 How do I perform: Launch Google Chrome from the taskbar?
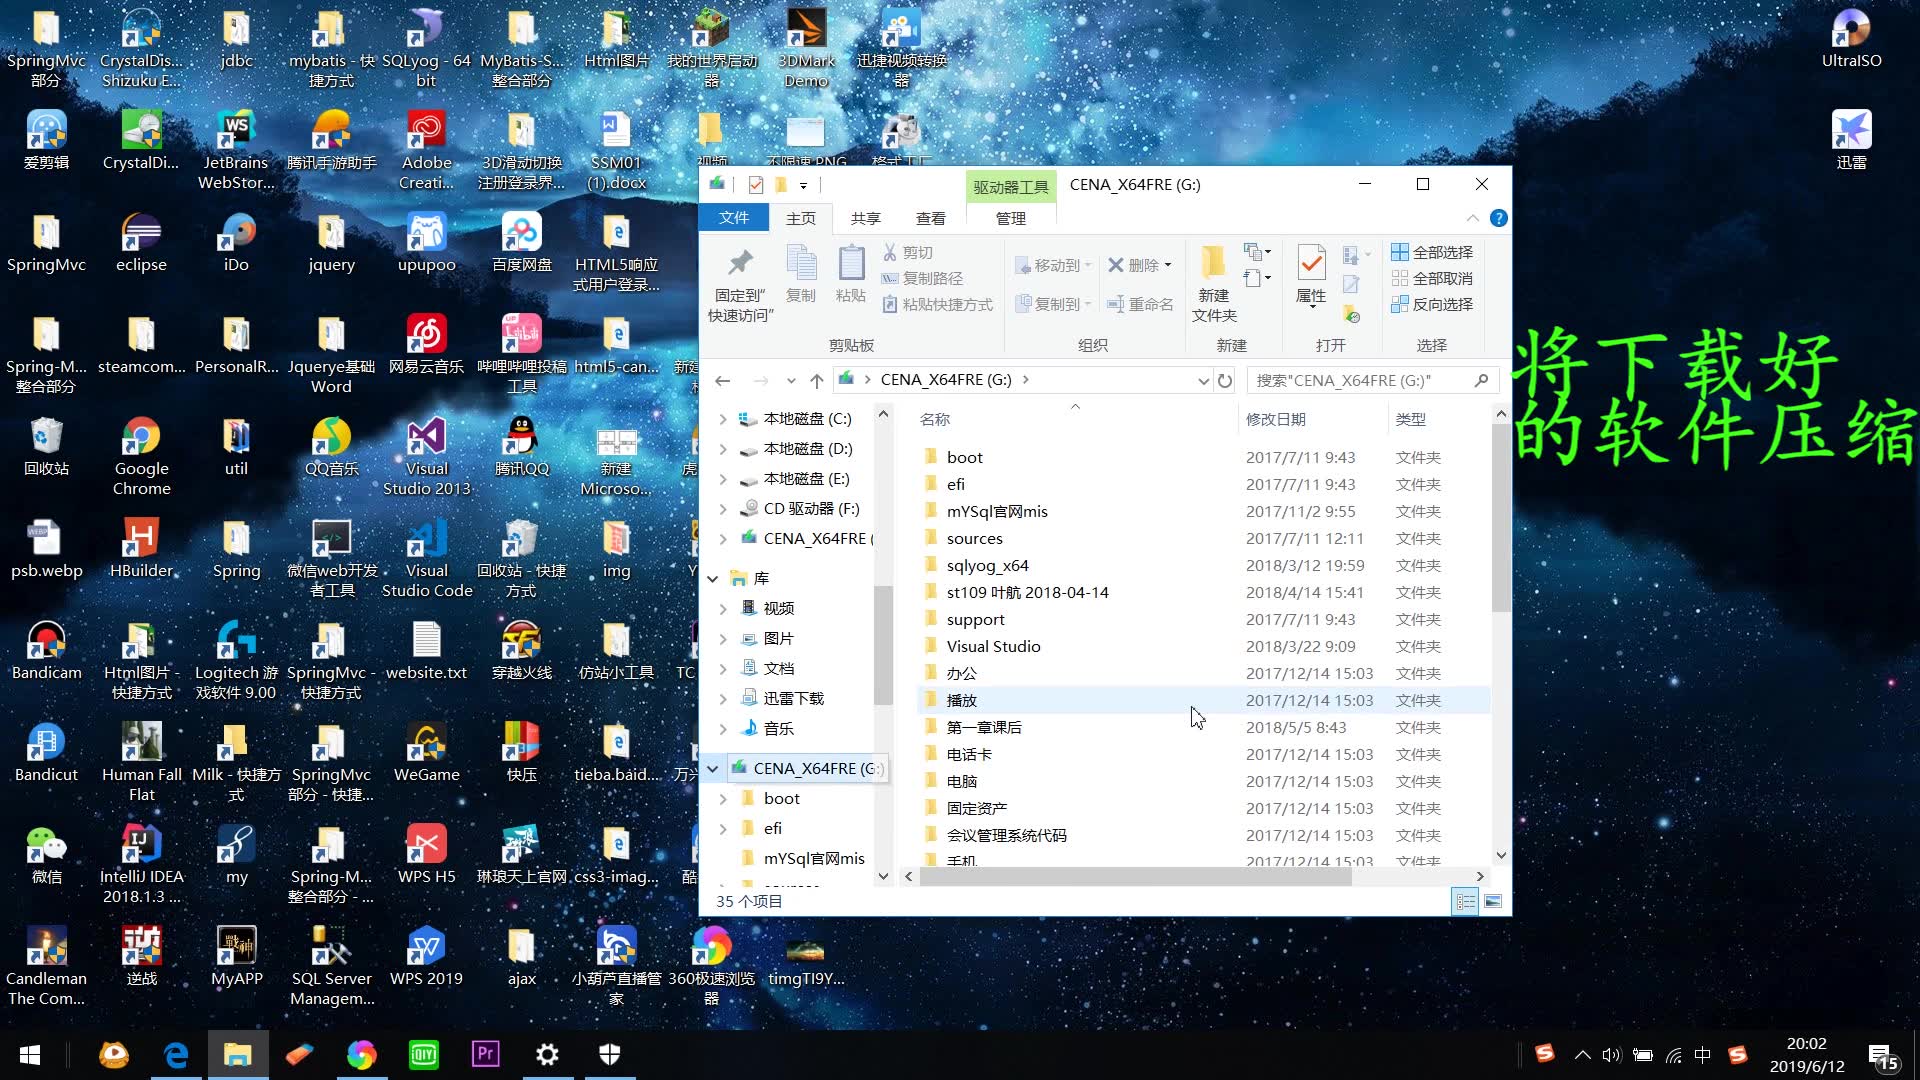[361, 1054]
